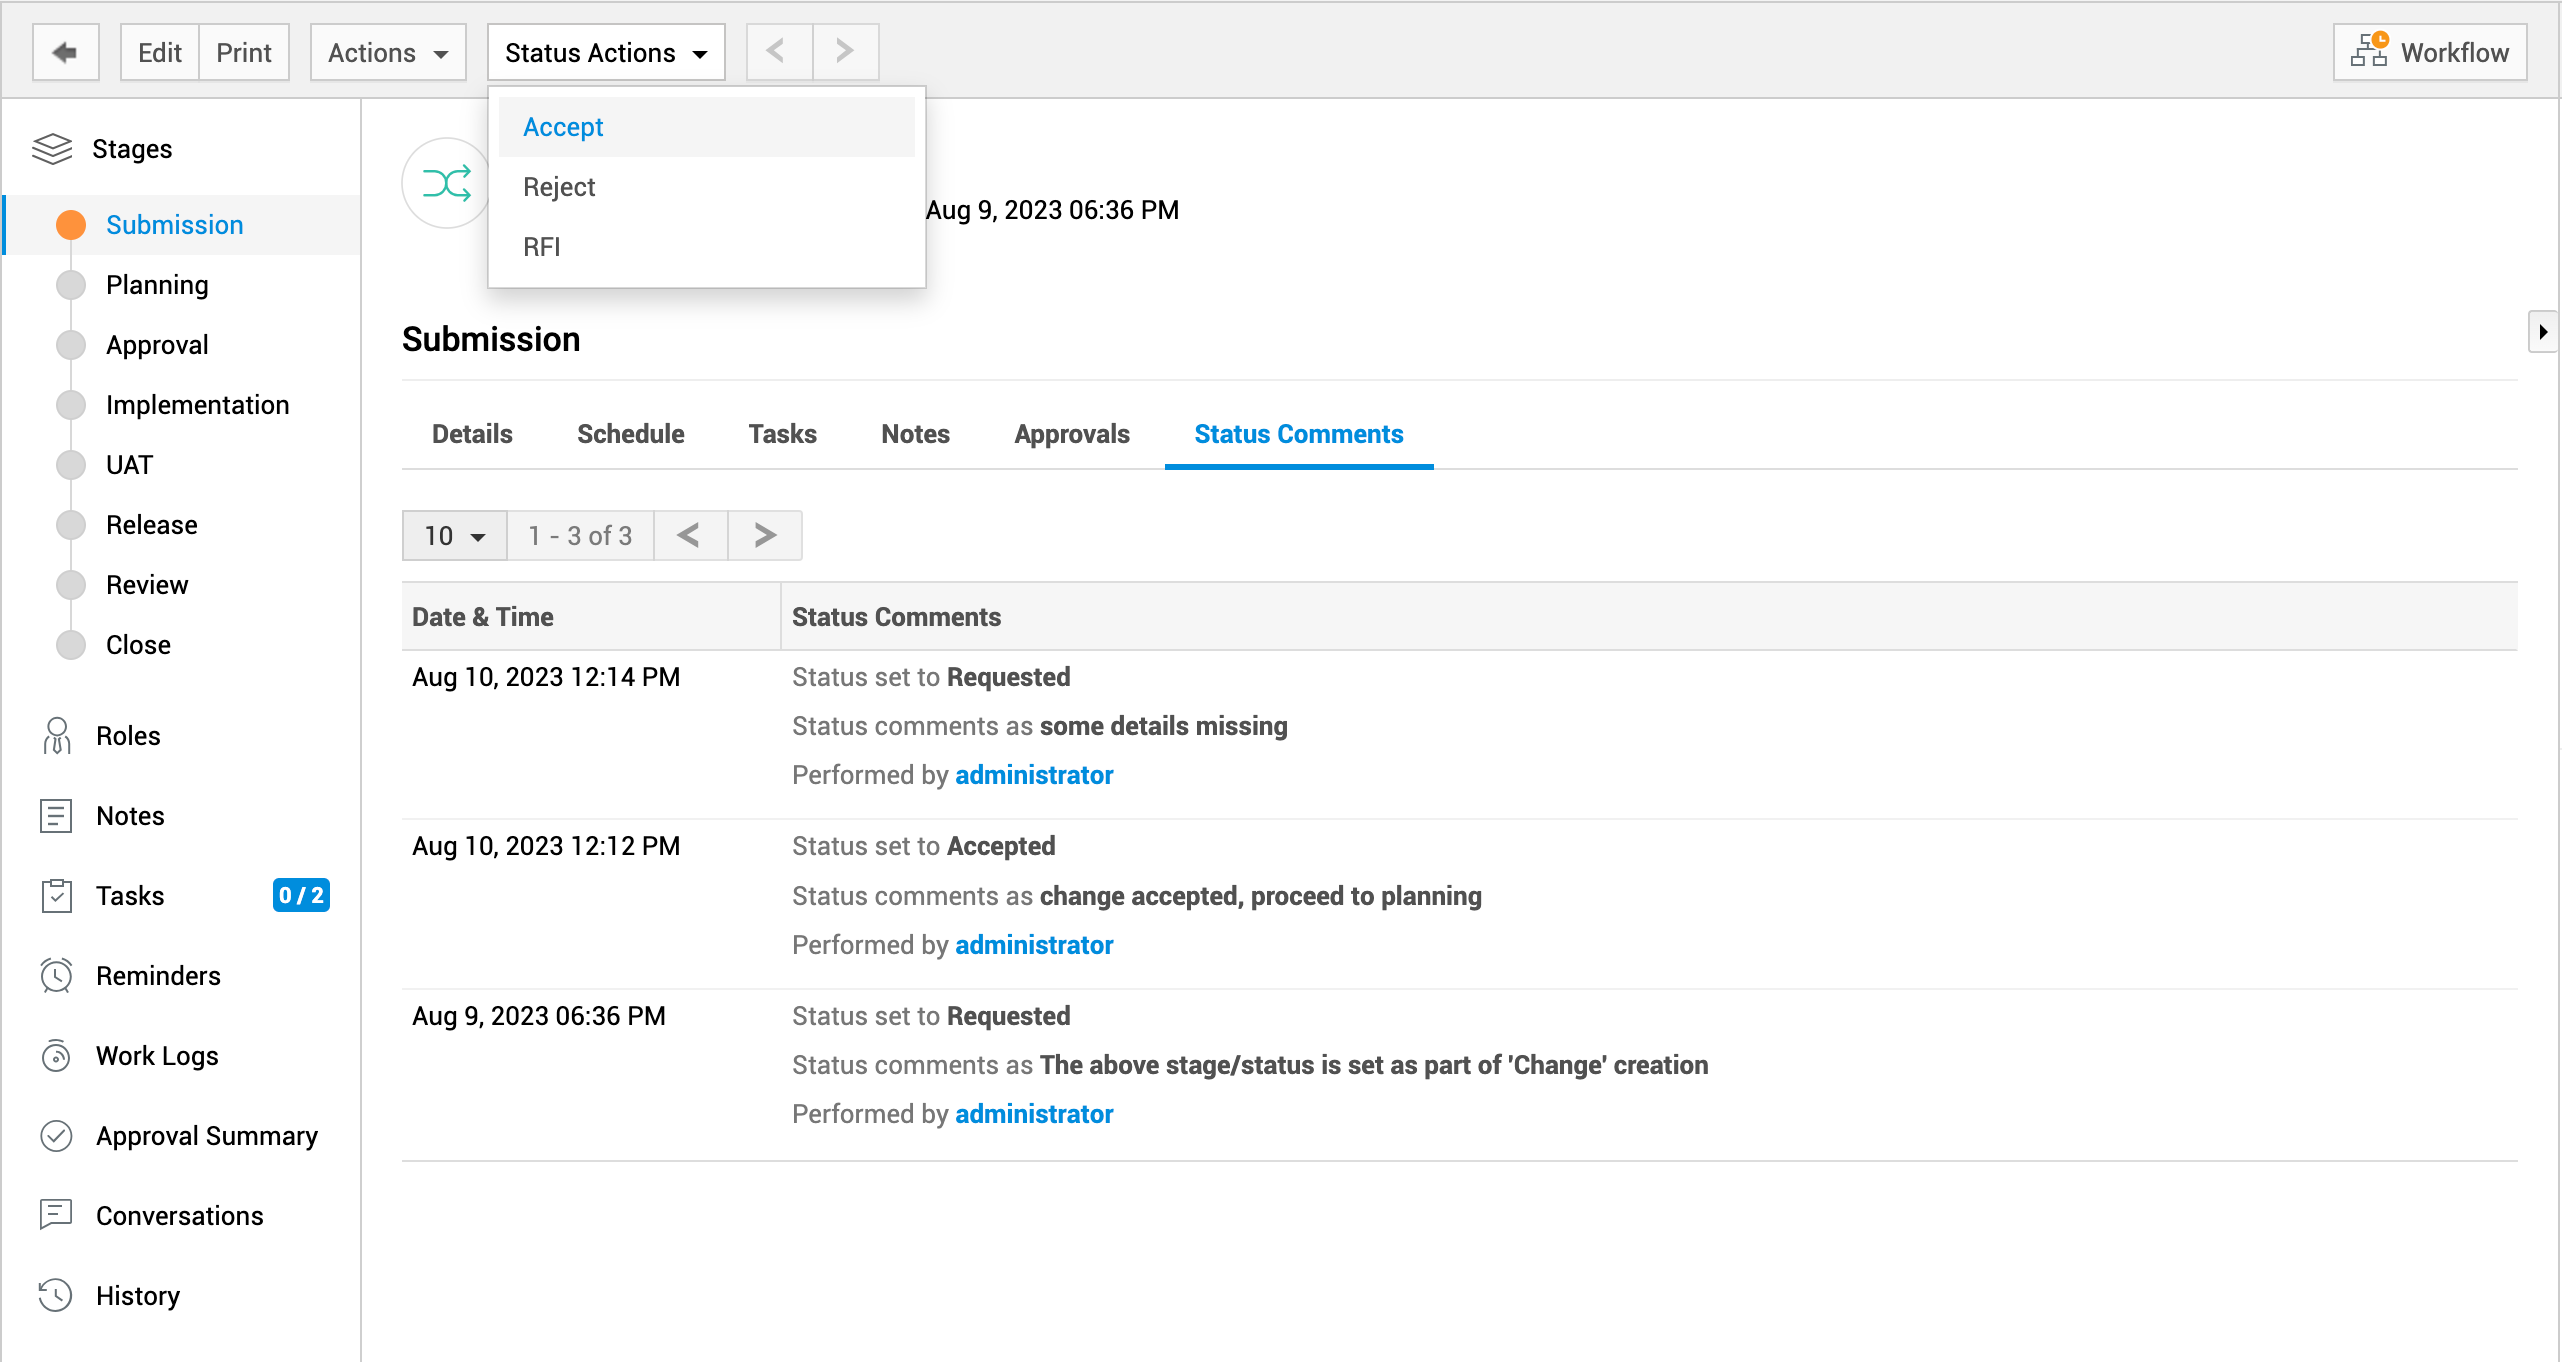The width and height of the screenshot is (2562, 1362).
Task: Show previous page of status comments
Action: [690, 536]
